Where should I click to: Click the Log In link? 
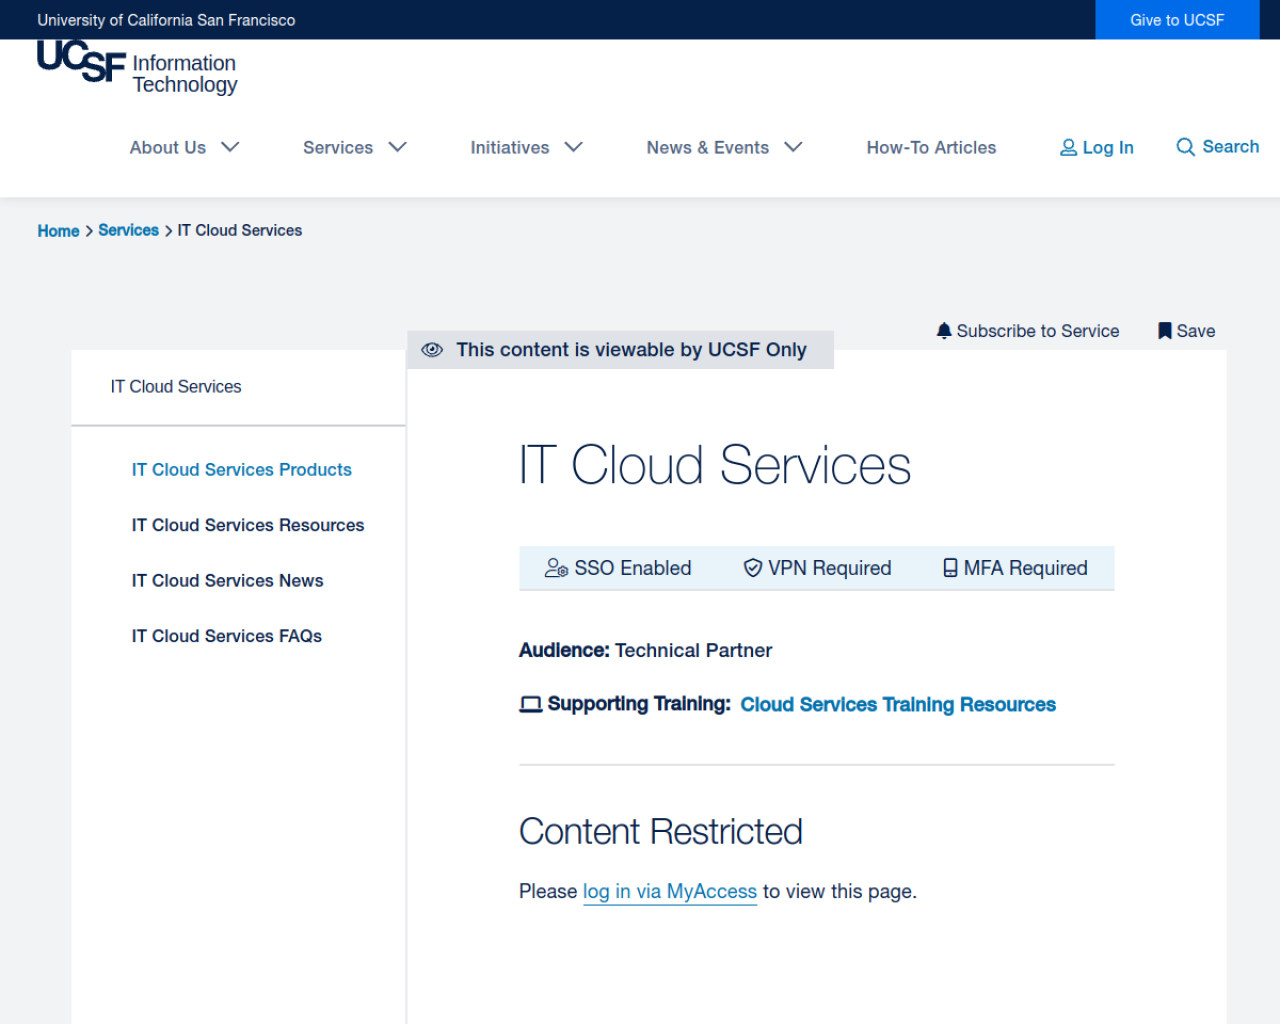pyautogui.click(x=1108, y=148)
